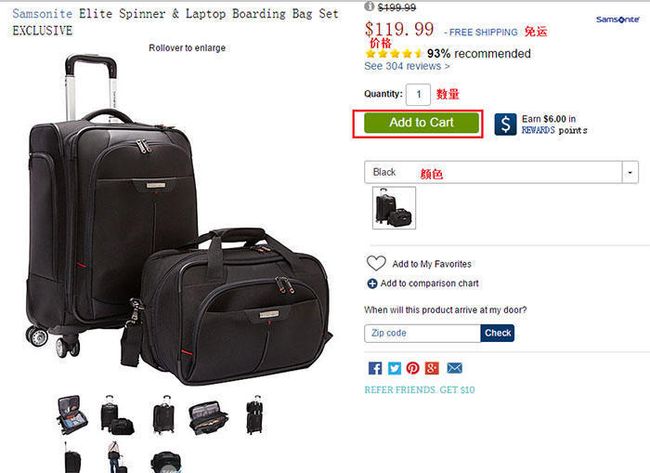Share product via Twitter icon
The width and height of the screenshot is (650, 473).
click(x=394, y=368)
